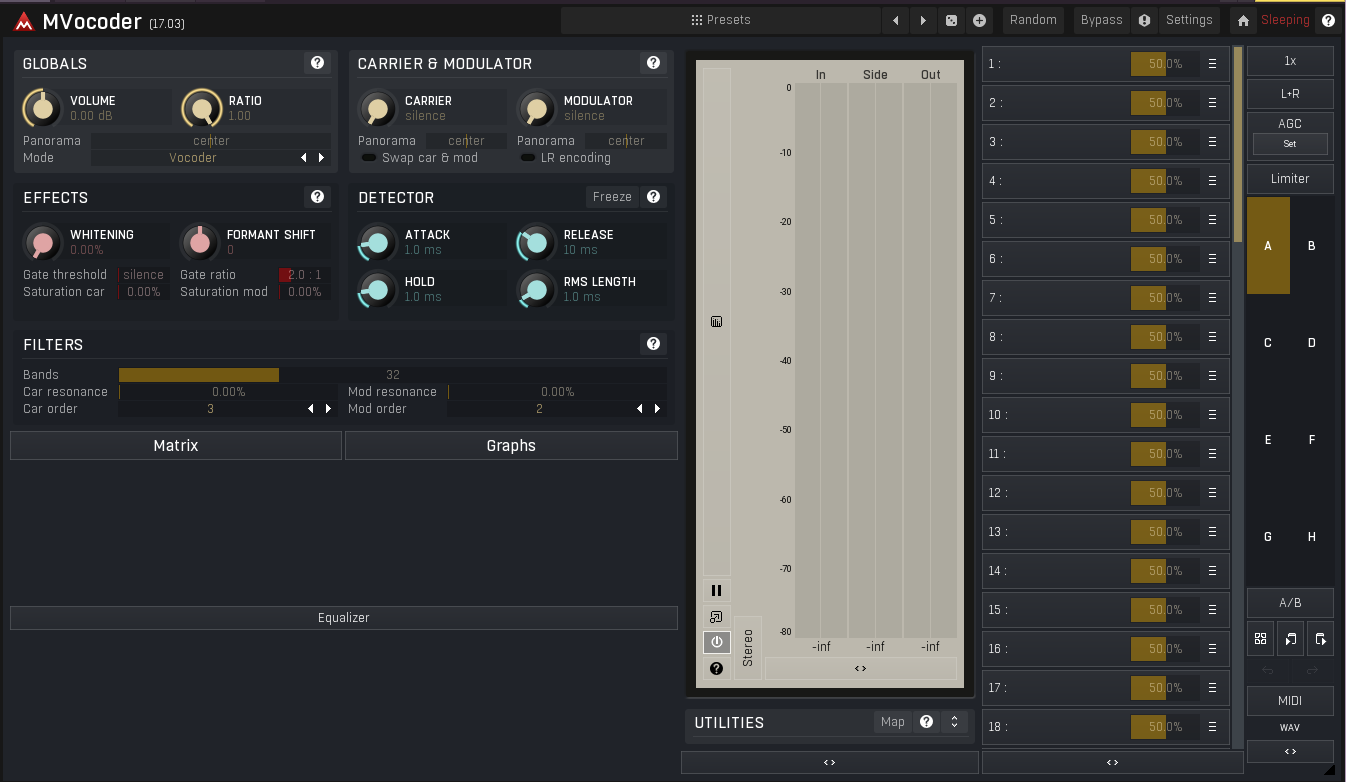
Task: Open the Matrix tab
Action: [176, 446]
